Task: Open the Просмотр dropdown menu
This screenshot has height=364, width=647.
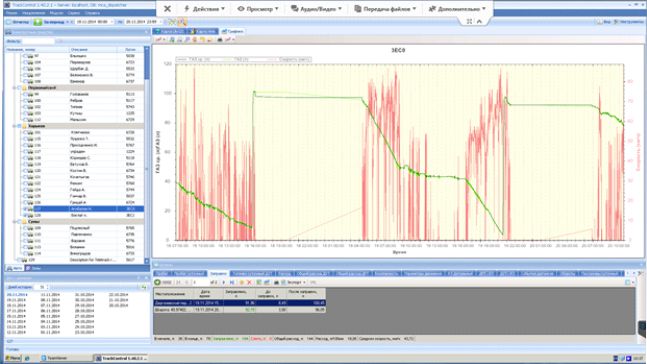Action: [258, 8]
